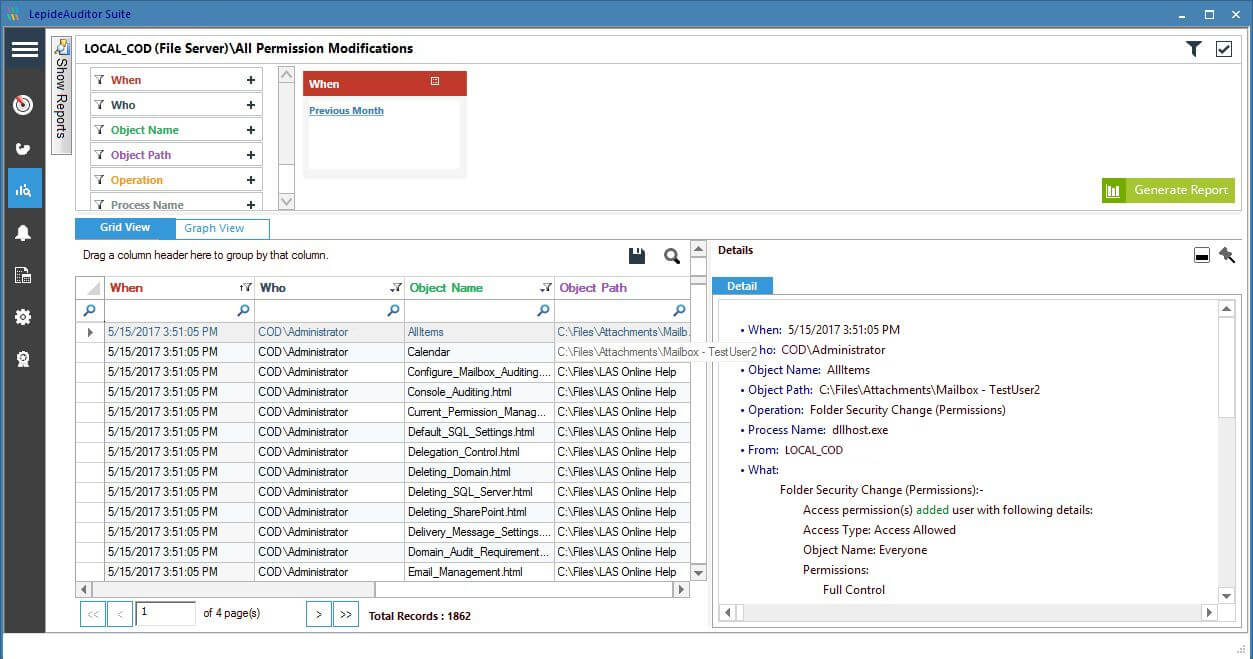Click filter list scroll up arrow

(x=287, y=75)
